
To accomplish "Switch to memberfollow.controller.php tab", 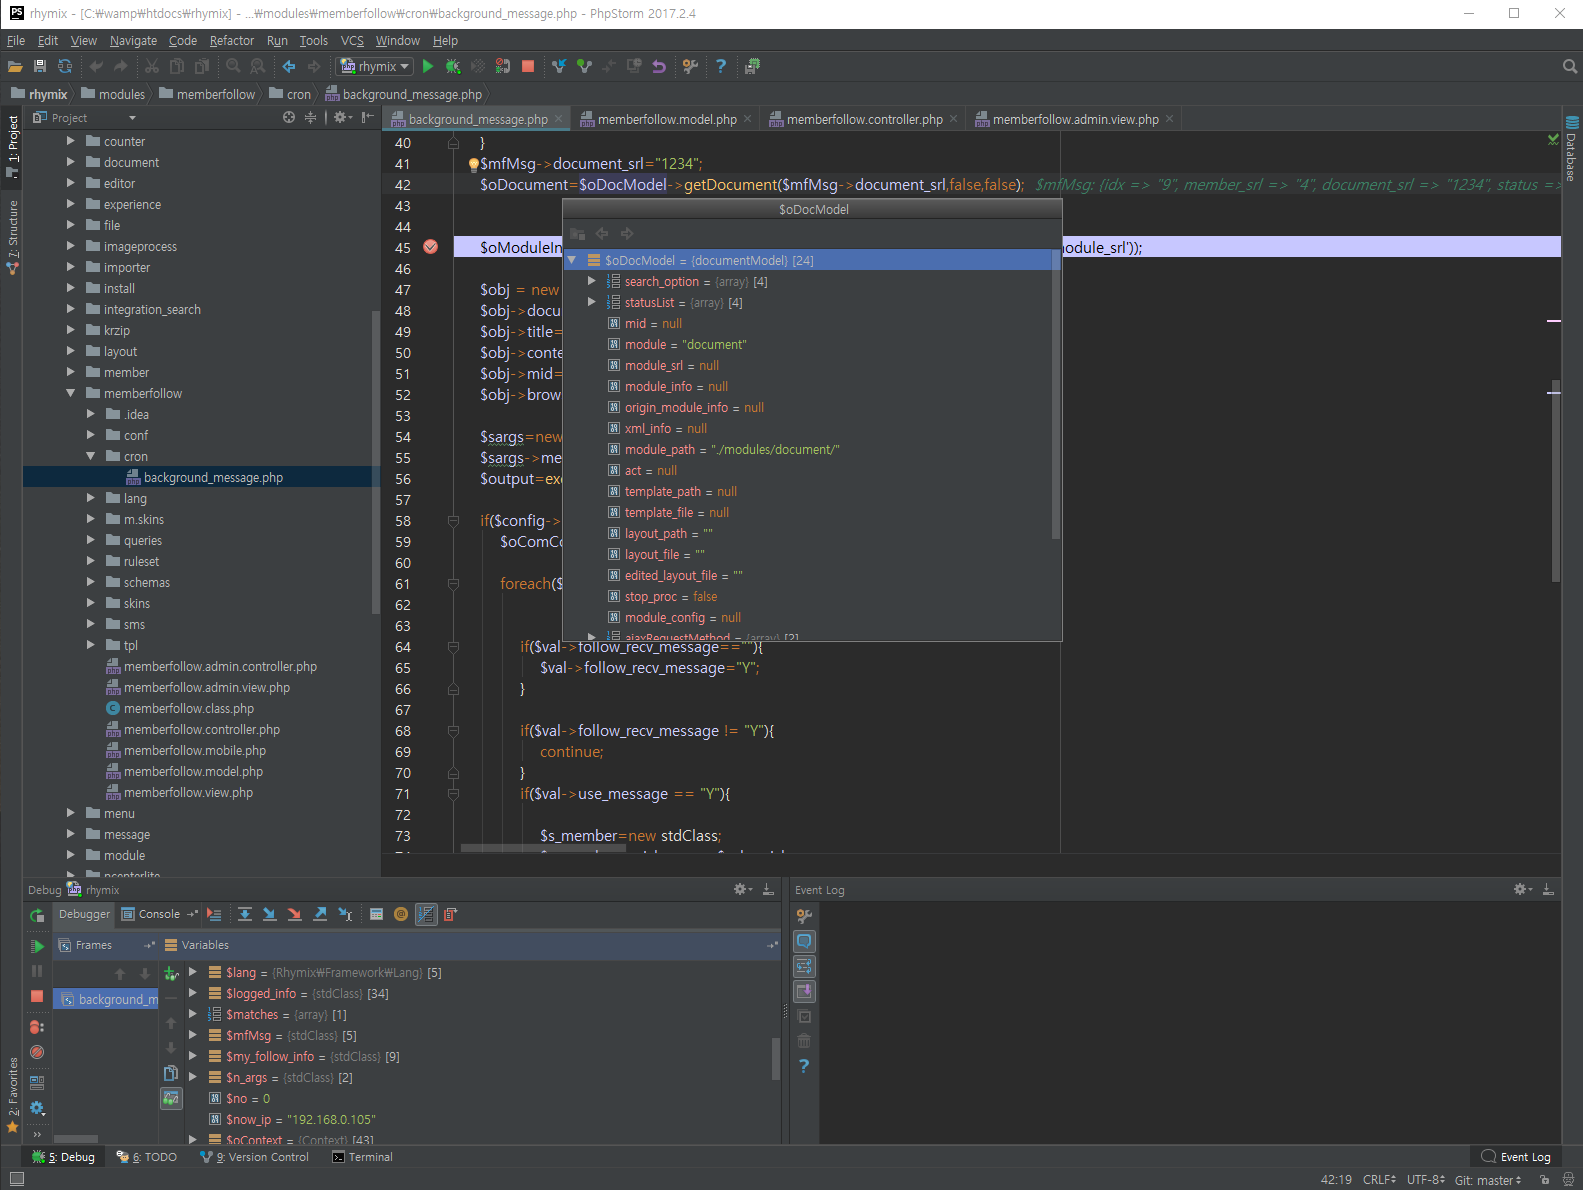I will [864, 119].
